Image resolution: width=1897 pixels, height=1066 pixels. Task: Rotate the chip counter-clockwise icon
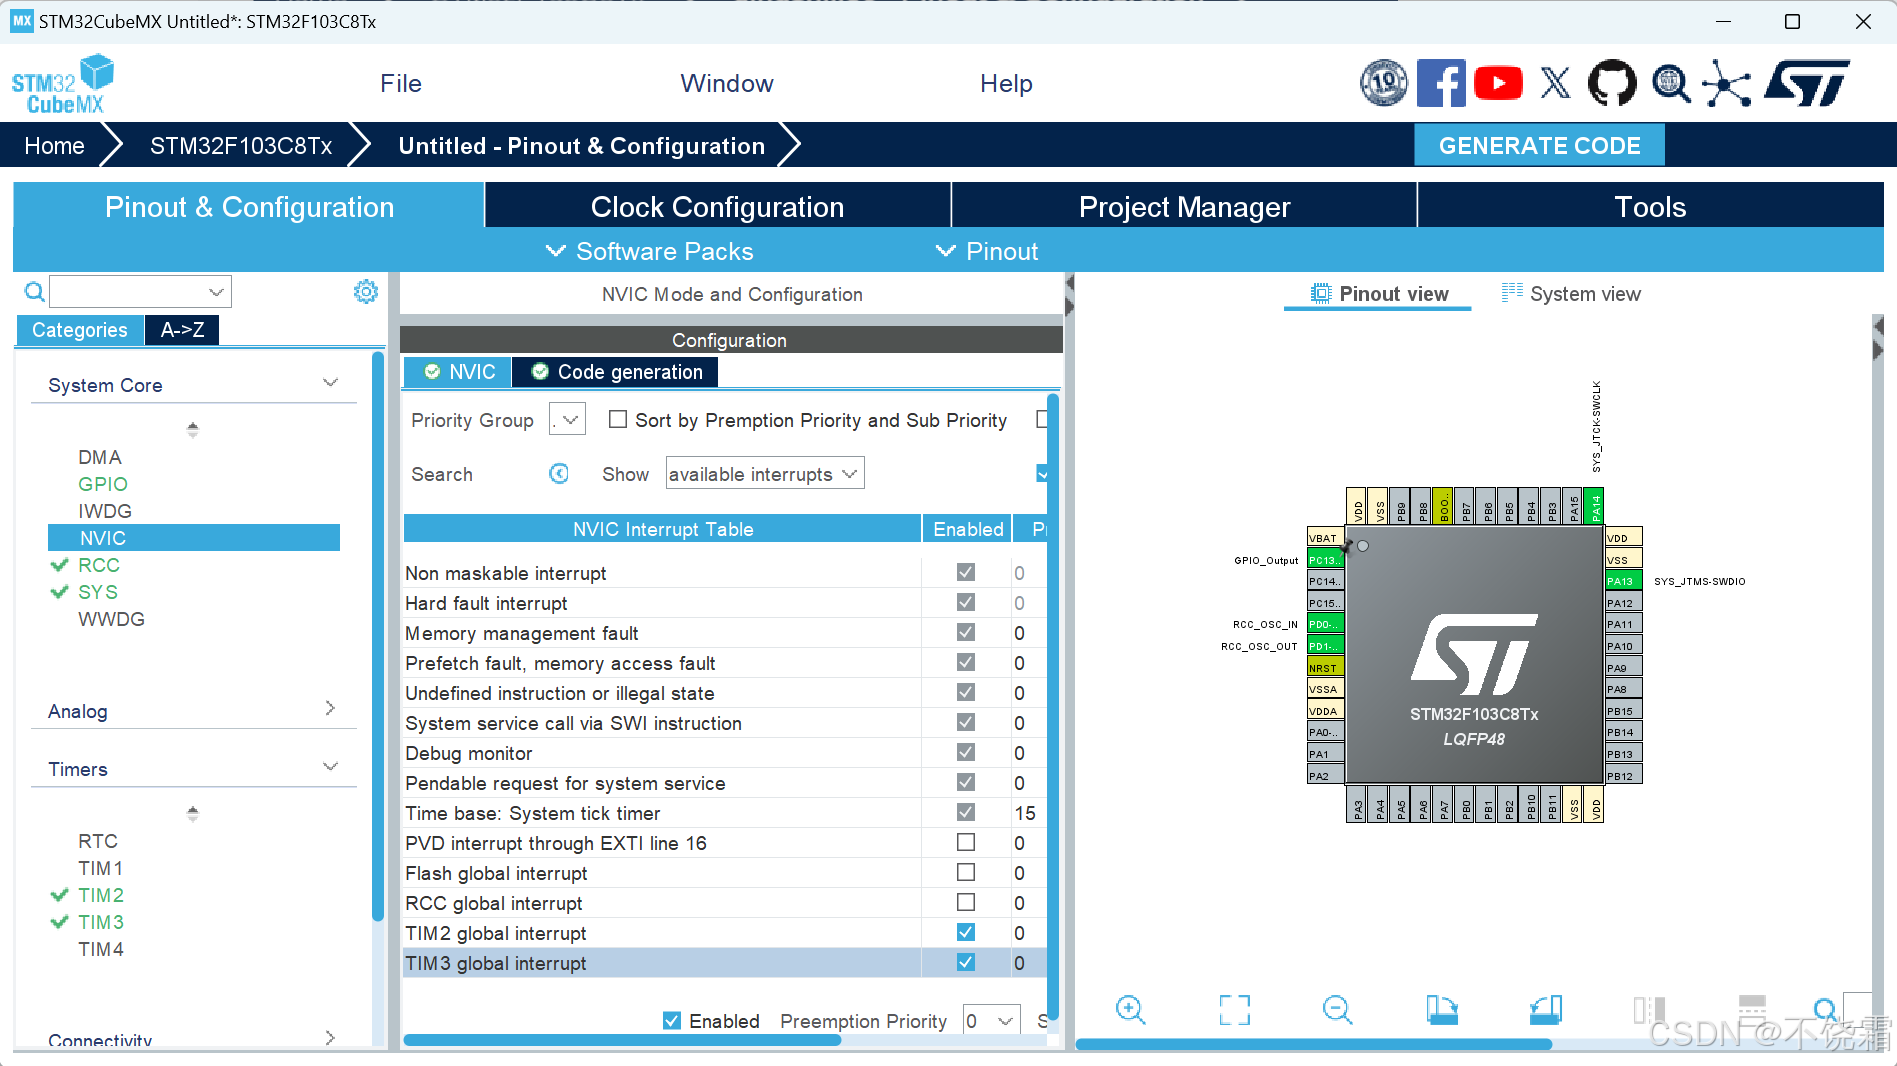(x=1546, y=1010)
